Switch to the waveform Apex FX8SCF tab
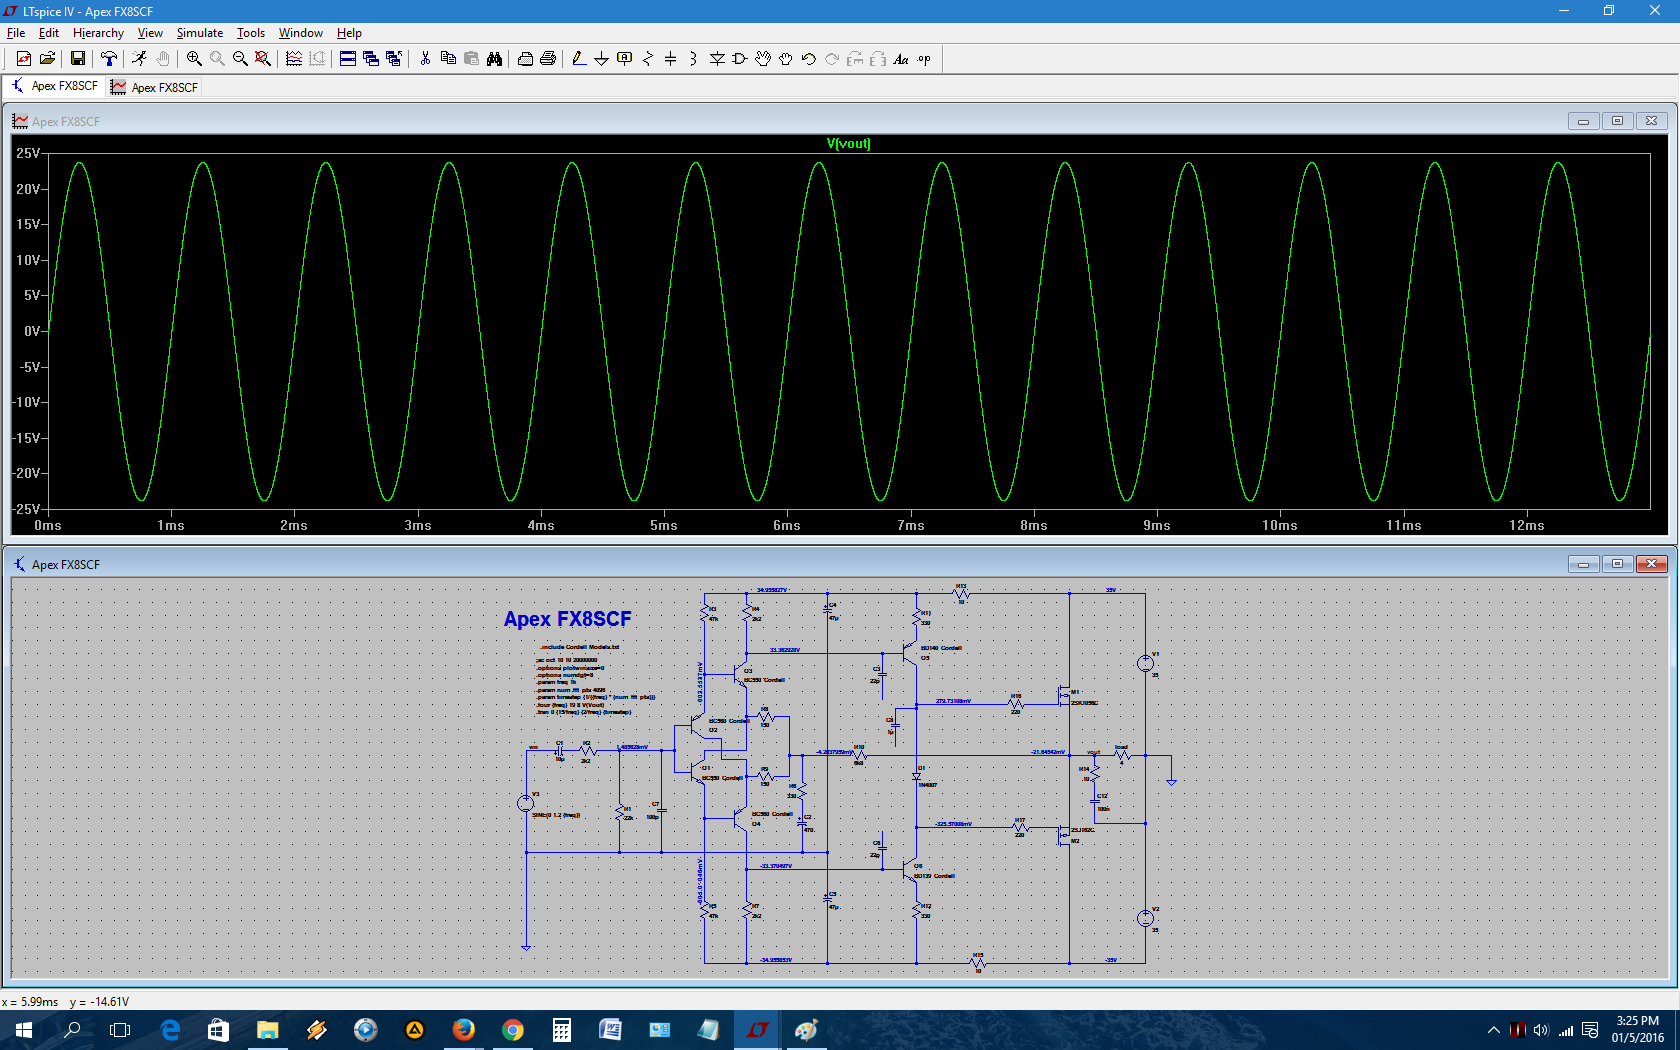Image resolution: width=1680 pixels, height=1050 pixels. coord(155,87)
